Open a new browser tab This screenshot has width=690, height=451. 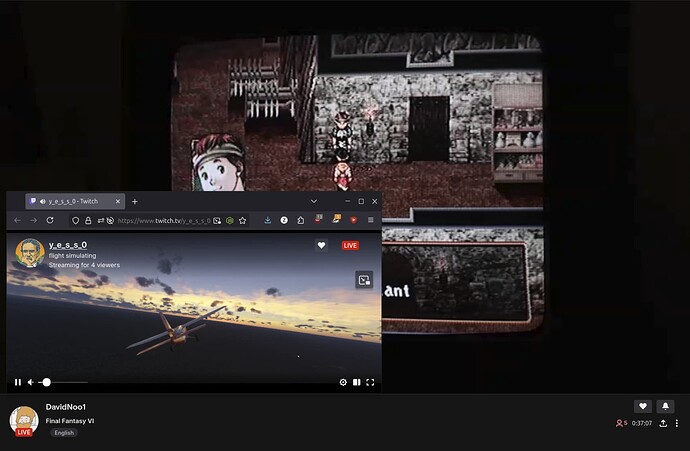135,201
